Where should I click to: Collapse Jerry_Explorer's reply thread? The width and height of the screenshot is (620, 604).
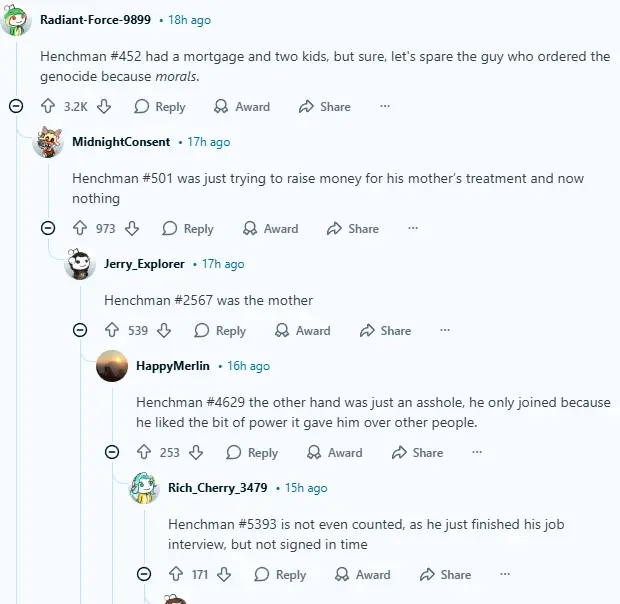(x=80, y=330)
